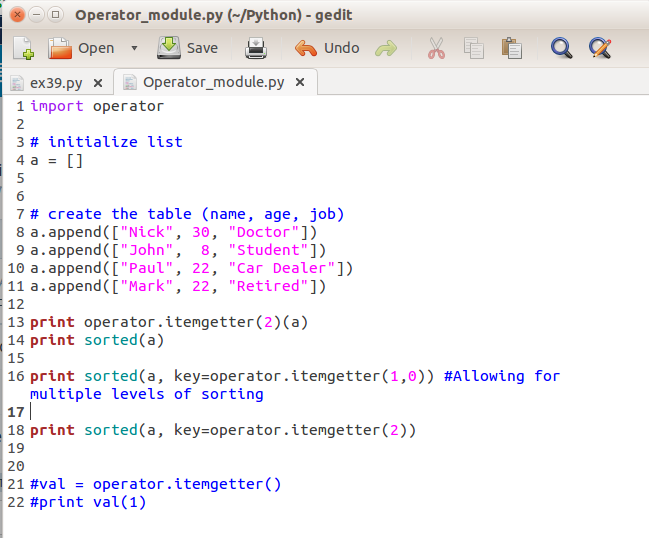Click the file icon on the ex39.py tab
The image size is (649, 538).
pos(17,83)
